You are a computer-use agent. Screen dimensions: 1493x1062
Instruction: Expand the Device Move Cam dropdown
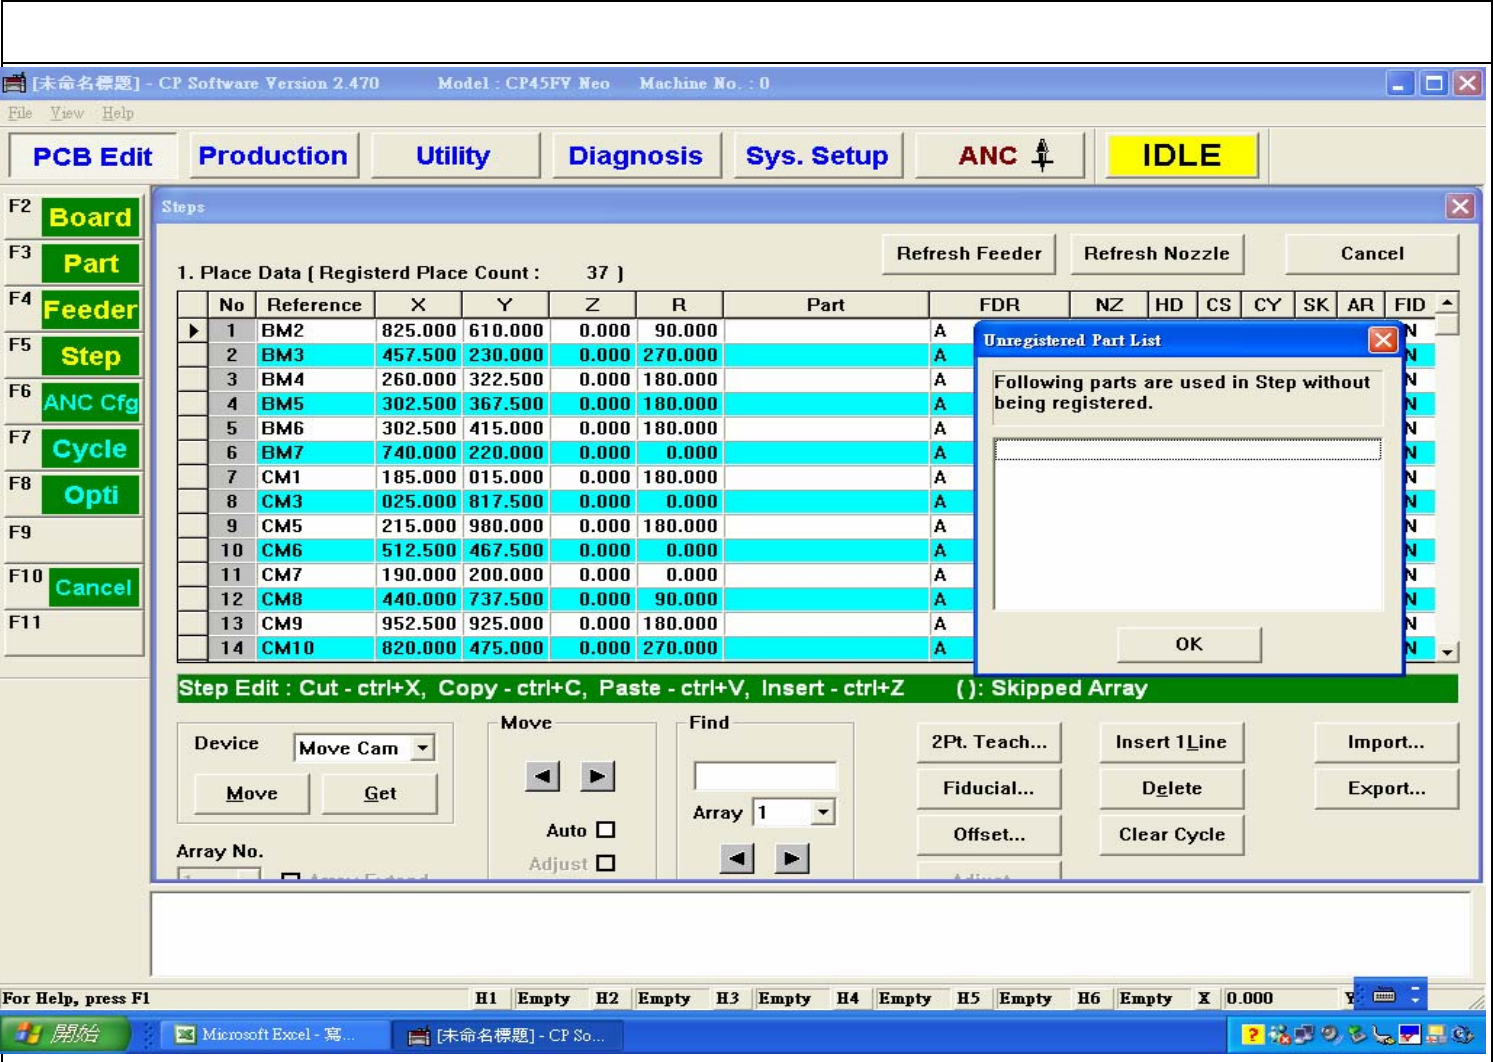(x=423, y=748)
